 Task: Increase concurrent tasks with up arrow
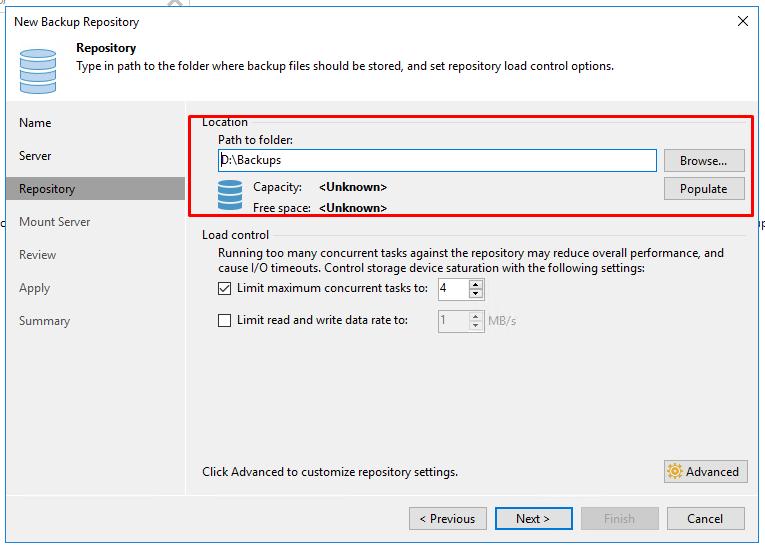tap(476, 284)
